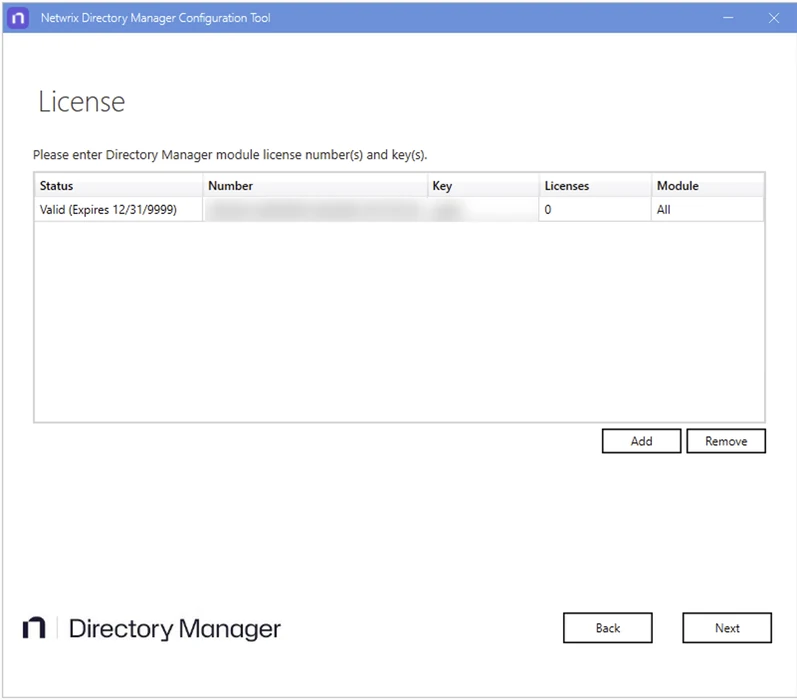Sort by the Status column header
The width and height of the screenshot is (797, 700).
point(118,186)
